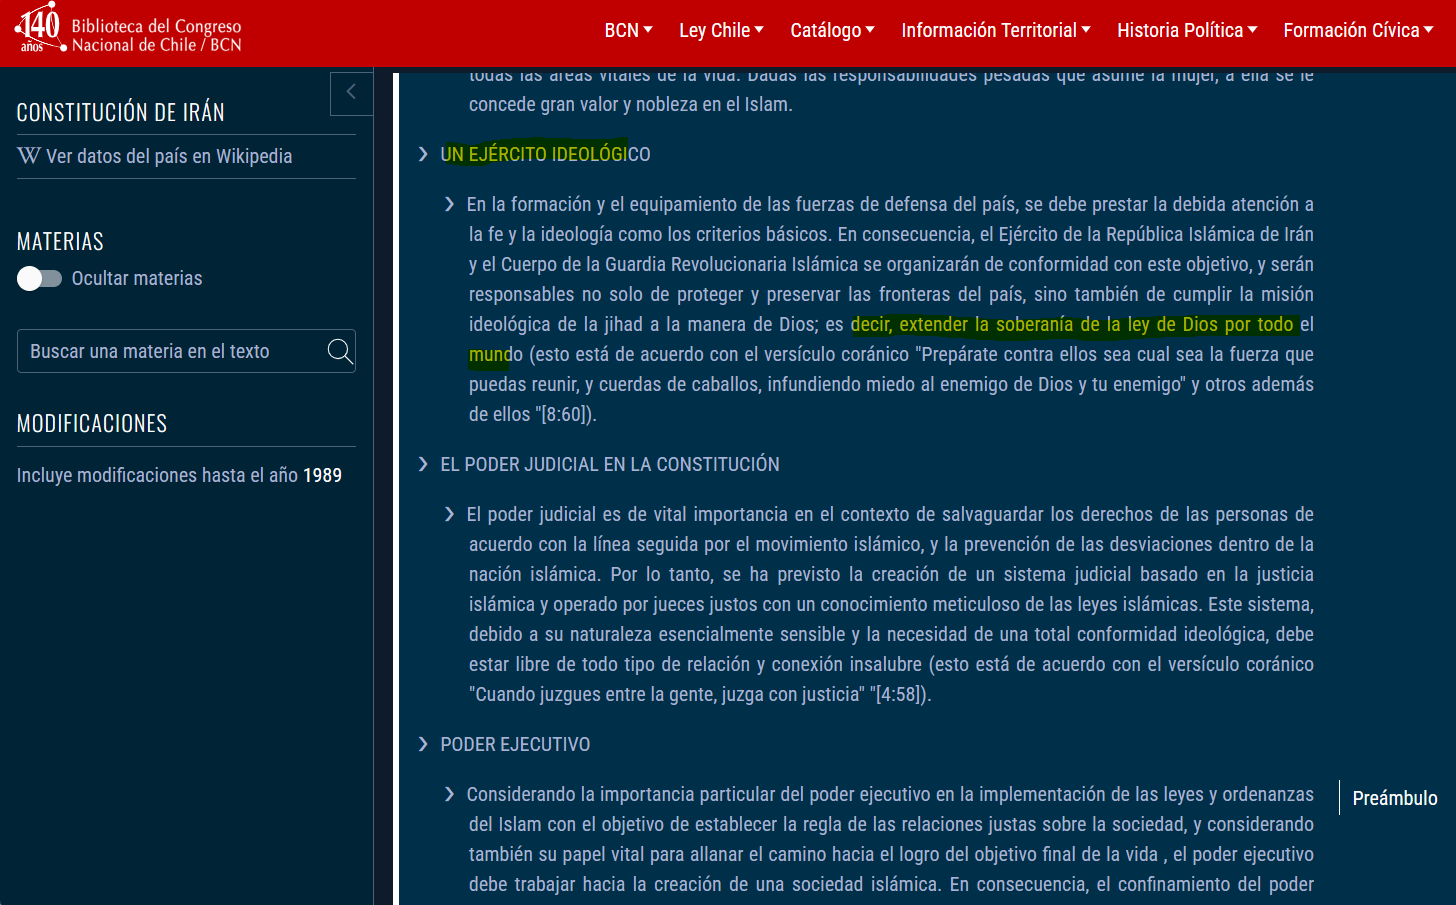Viewport: 1456px width, 905px height.
Task: Open the Ley Chile dropdown menu
Action: 721,30
